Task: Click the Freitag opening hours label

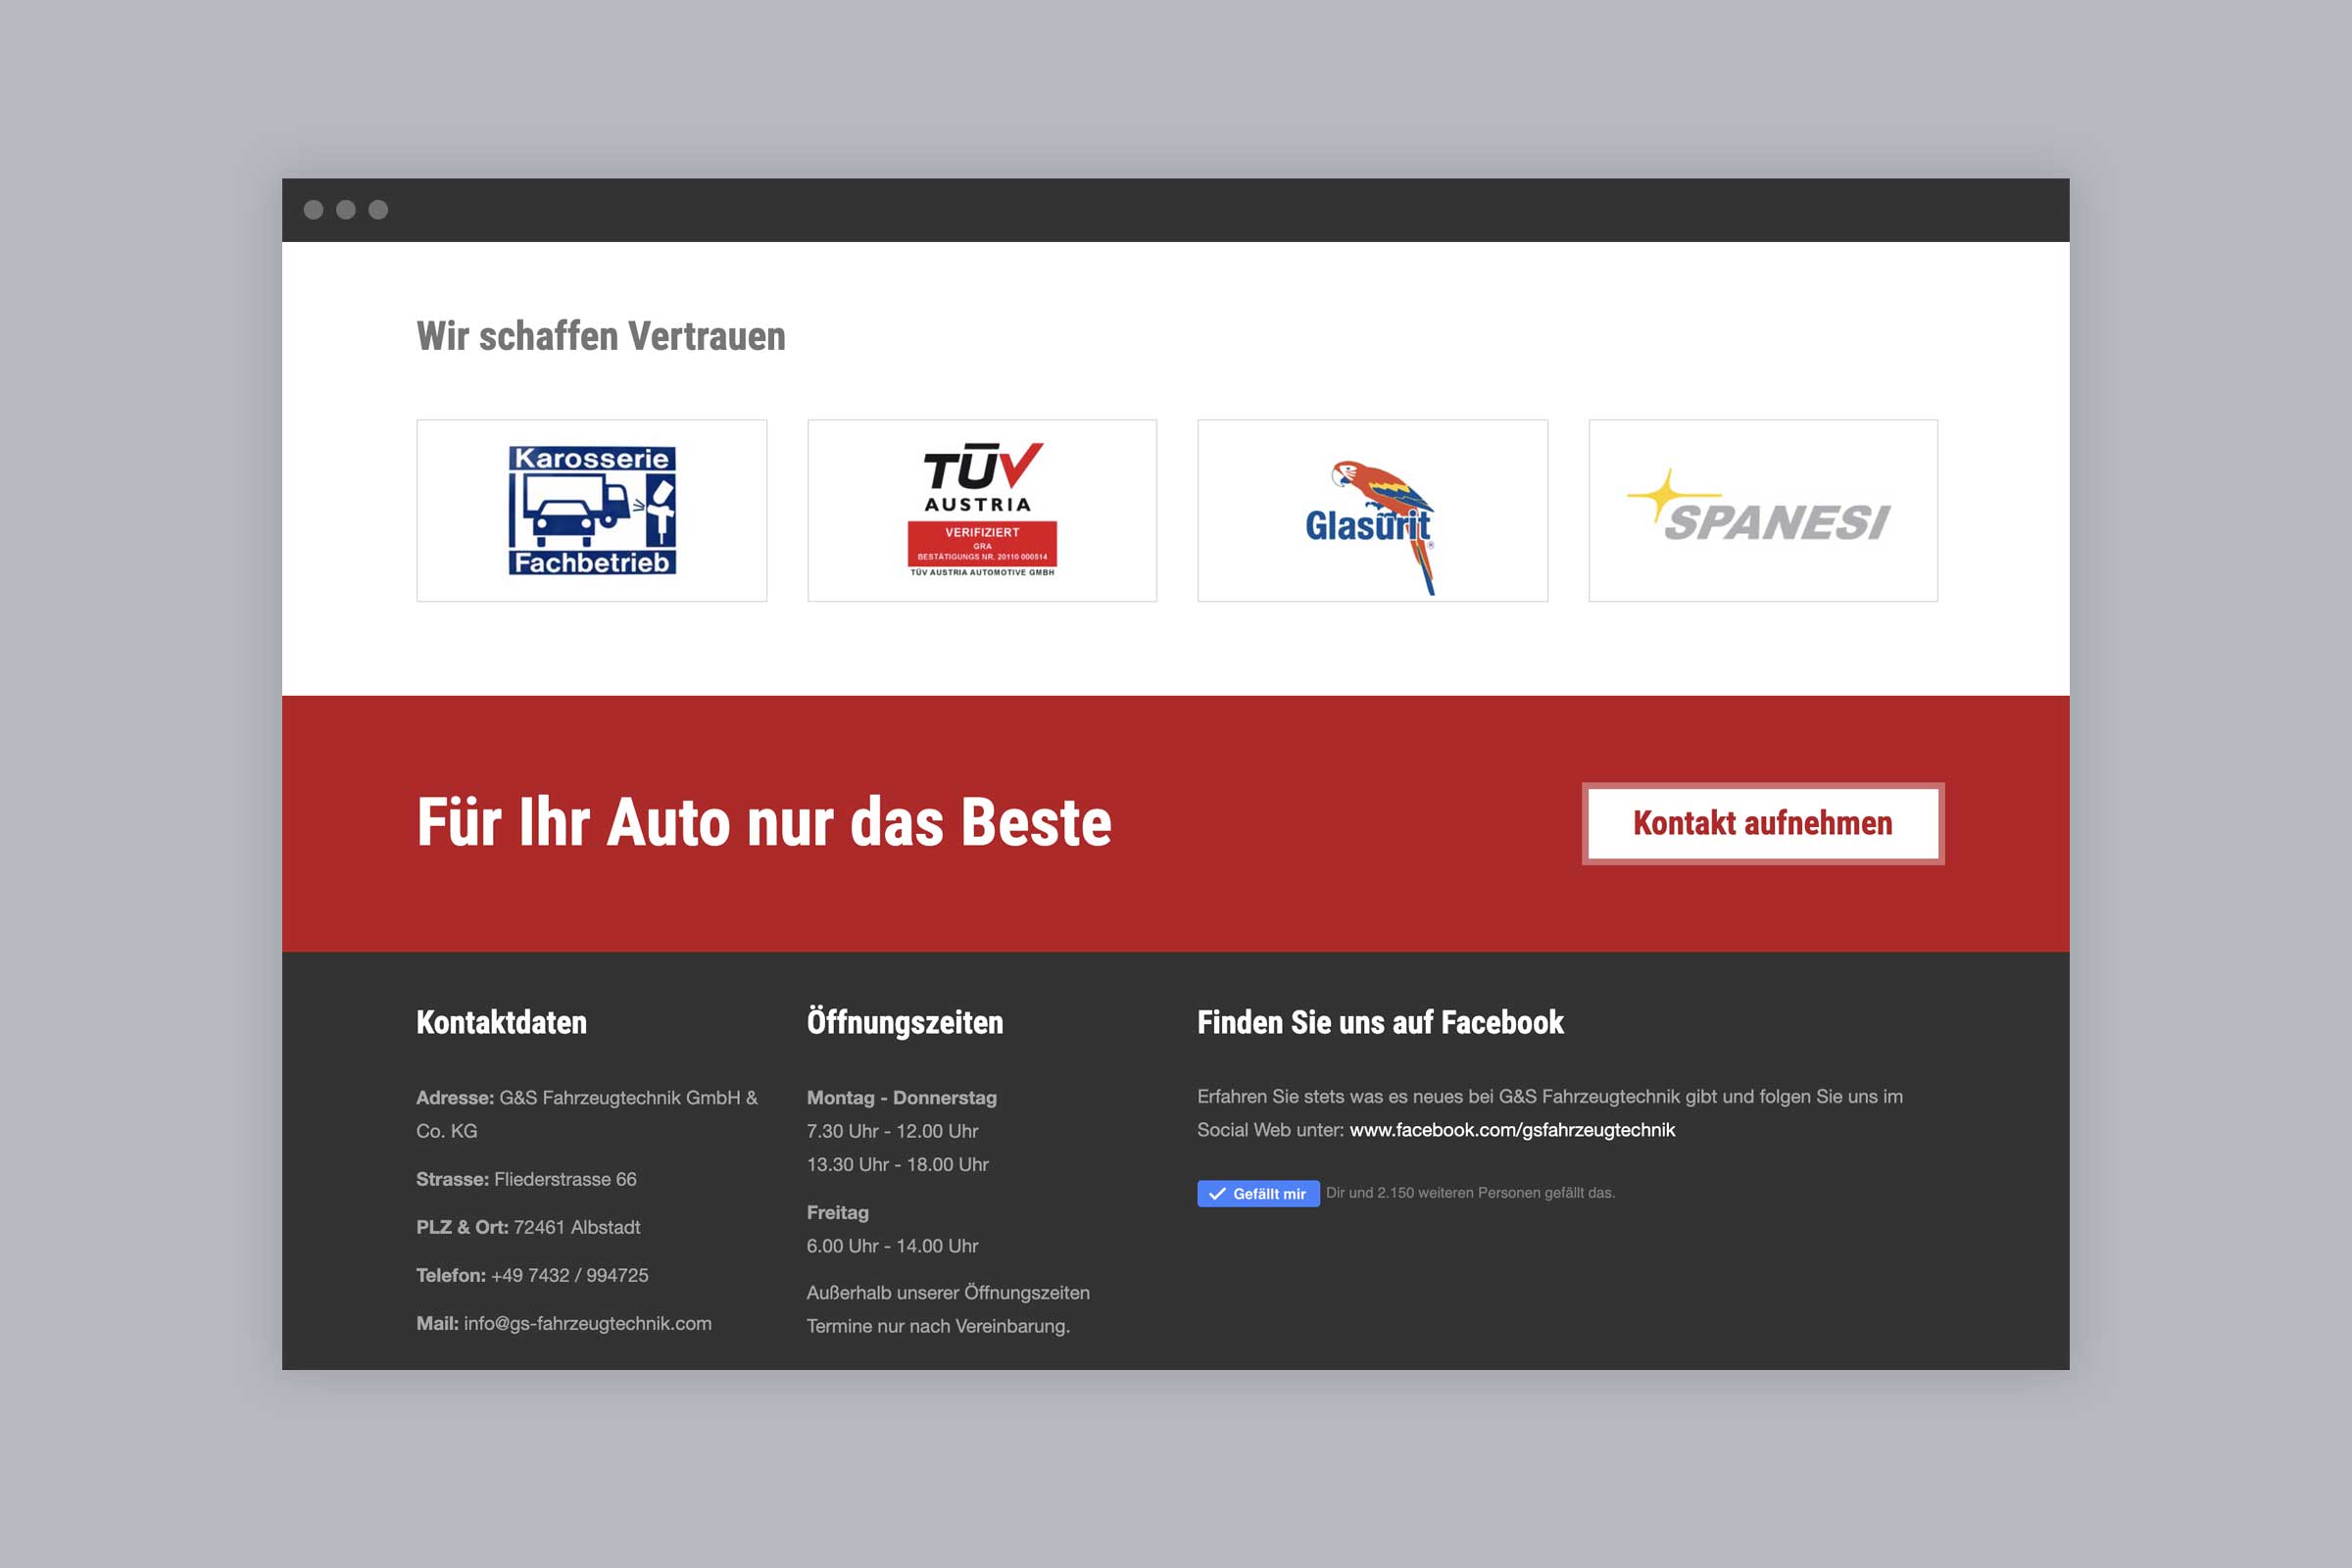Action: 838,1212
